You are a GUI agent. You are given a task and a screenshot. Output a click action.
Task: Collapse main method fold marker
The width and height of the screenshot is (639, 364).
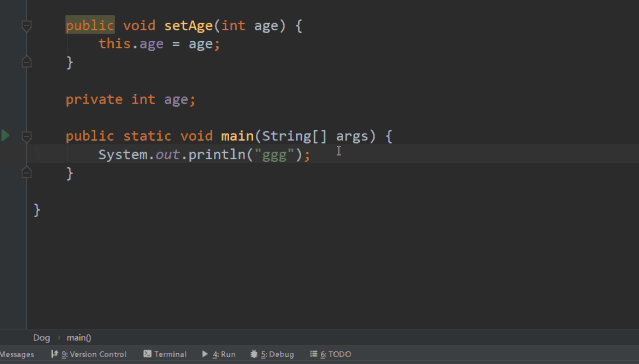(x=26, y=137)
